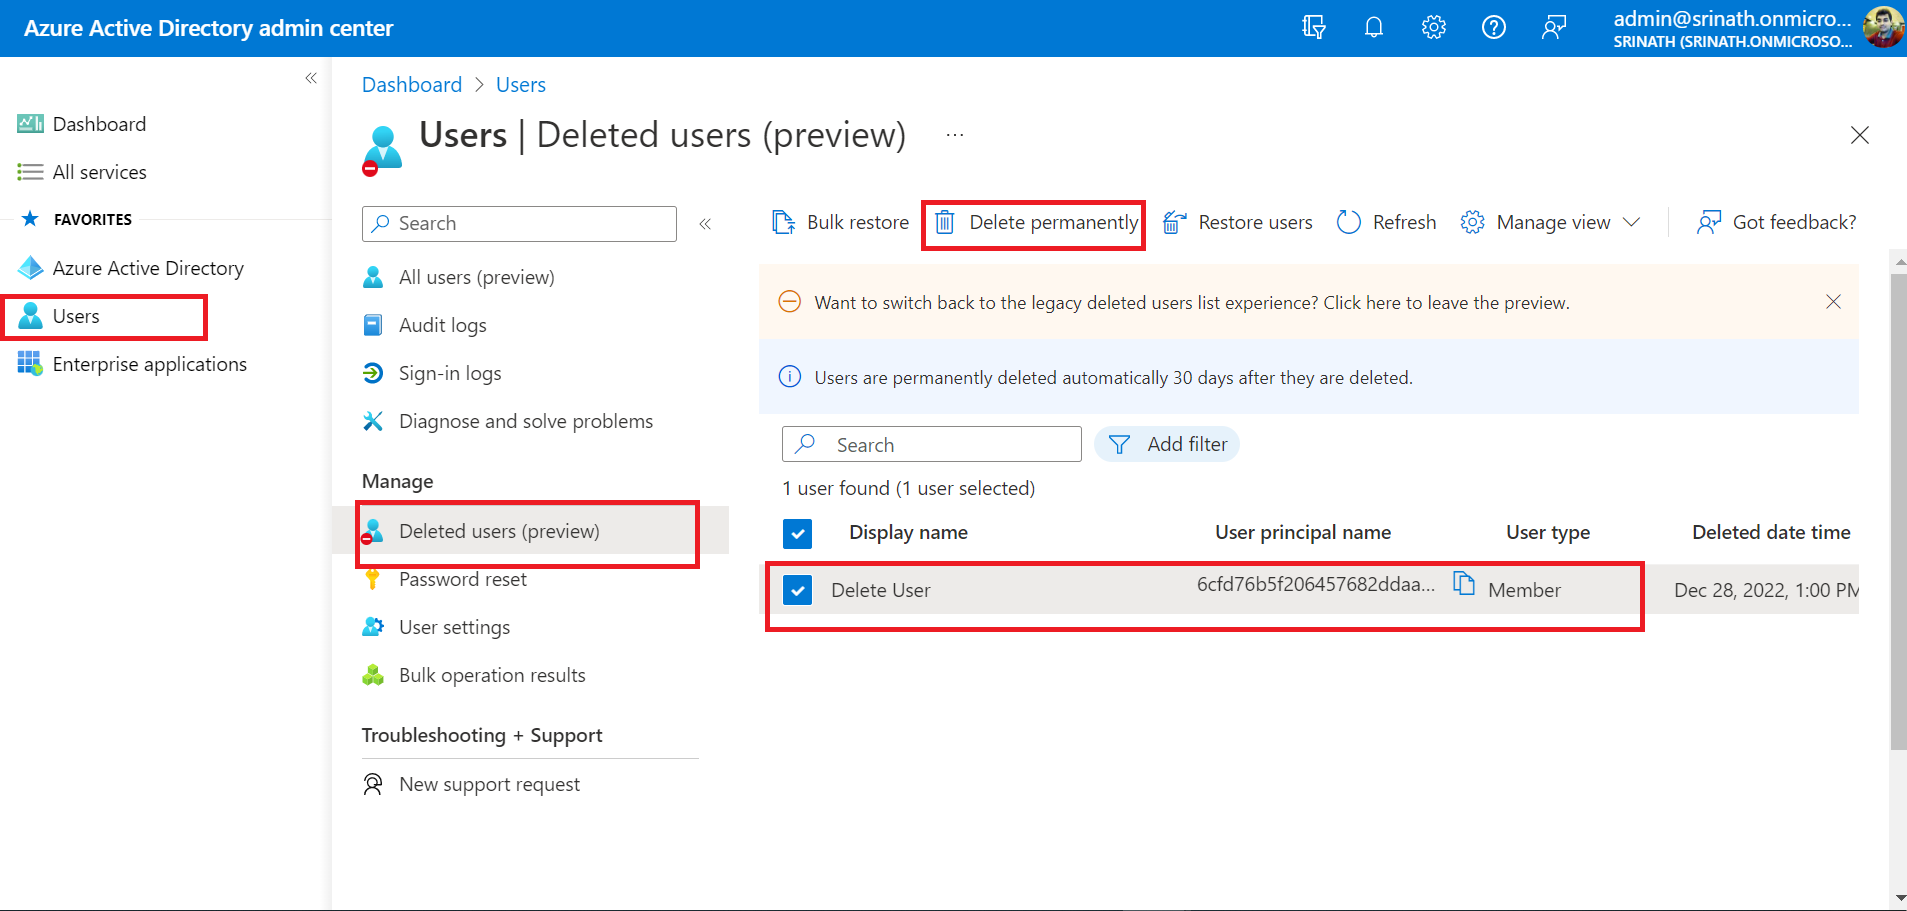The image size is (1907, 911).
Task: Uncheck the Delete User row checkbox
Action: 797,590
